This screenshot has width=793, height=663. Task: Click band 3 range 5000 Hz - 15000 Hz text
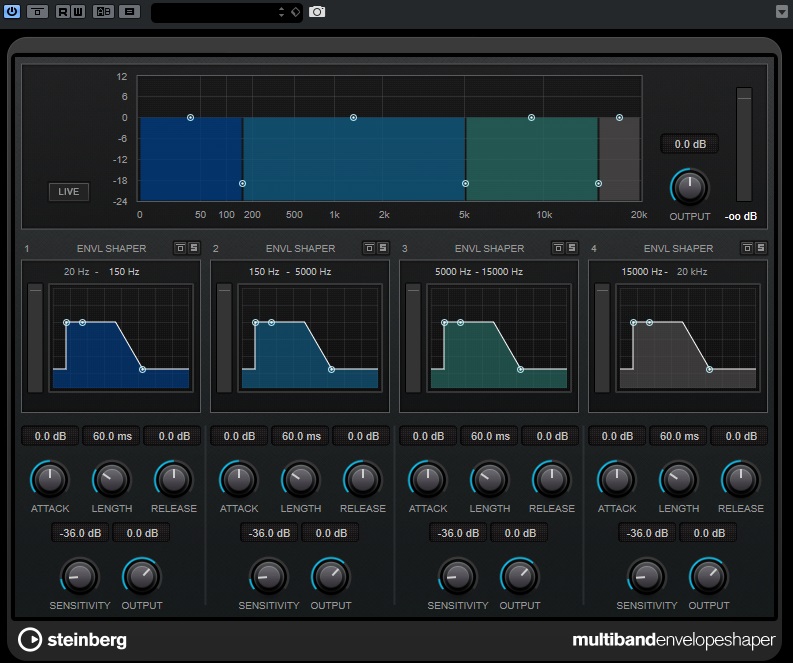(478, 272)
